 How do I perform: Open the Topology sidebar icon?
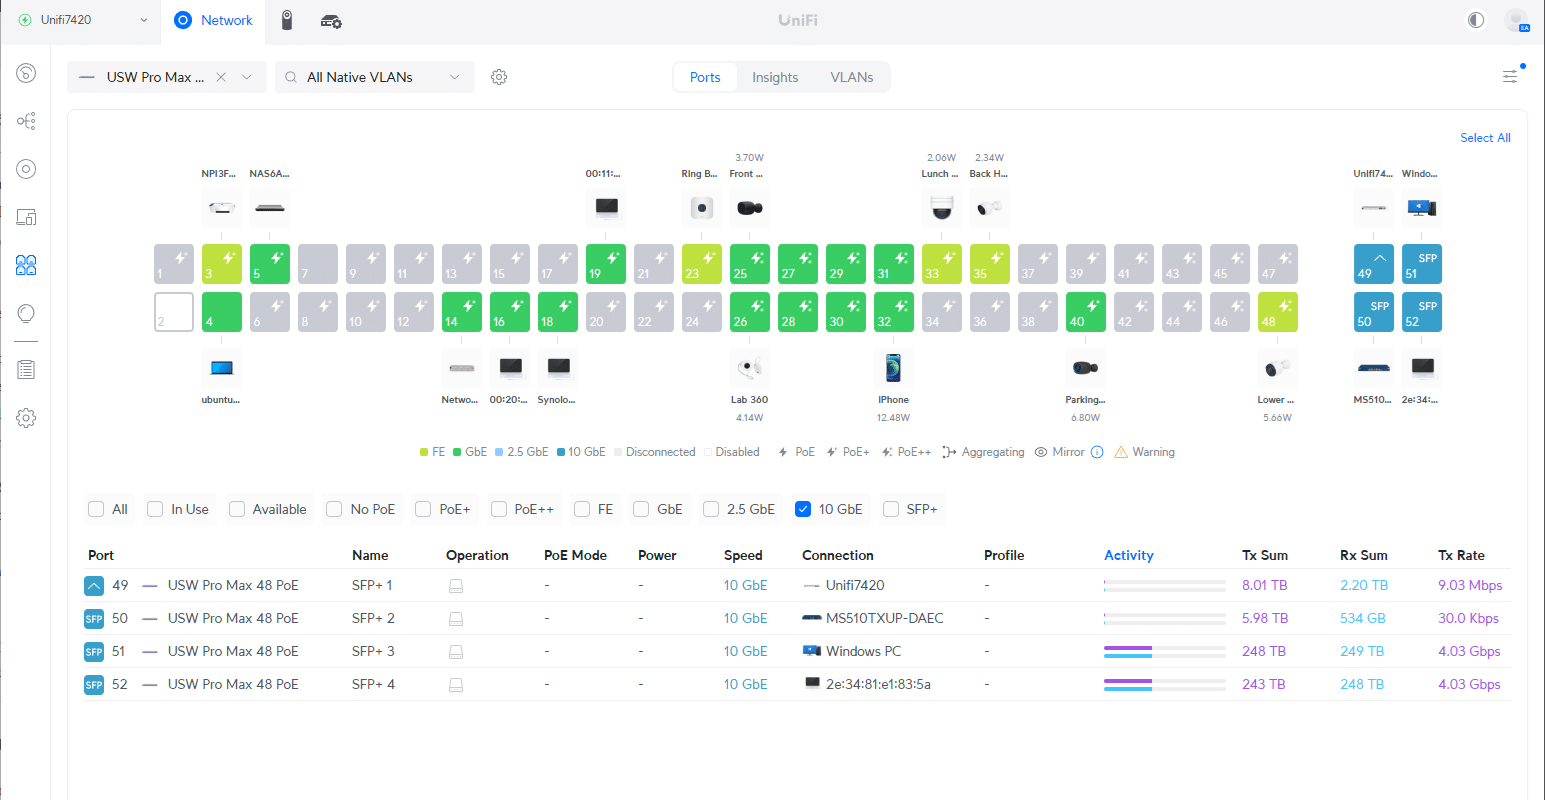tap(27, 121)
